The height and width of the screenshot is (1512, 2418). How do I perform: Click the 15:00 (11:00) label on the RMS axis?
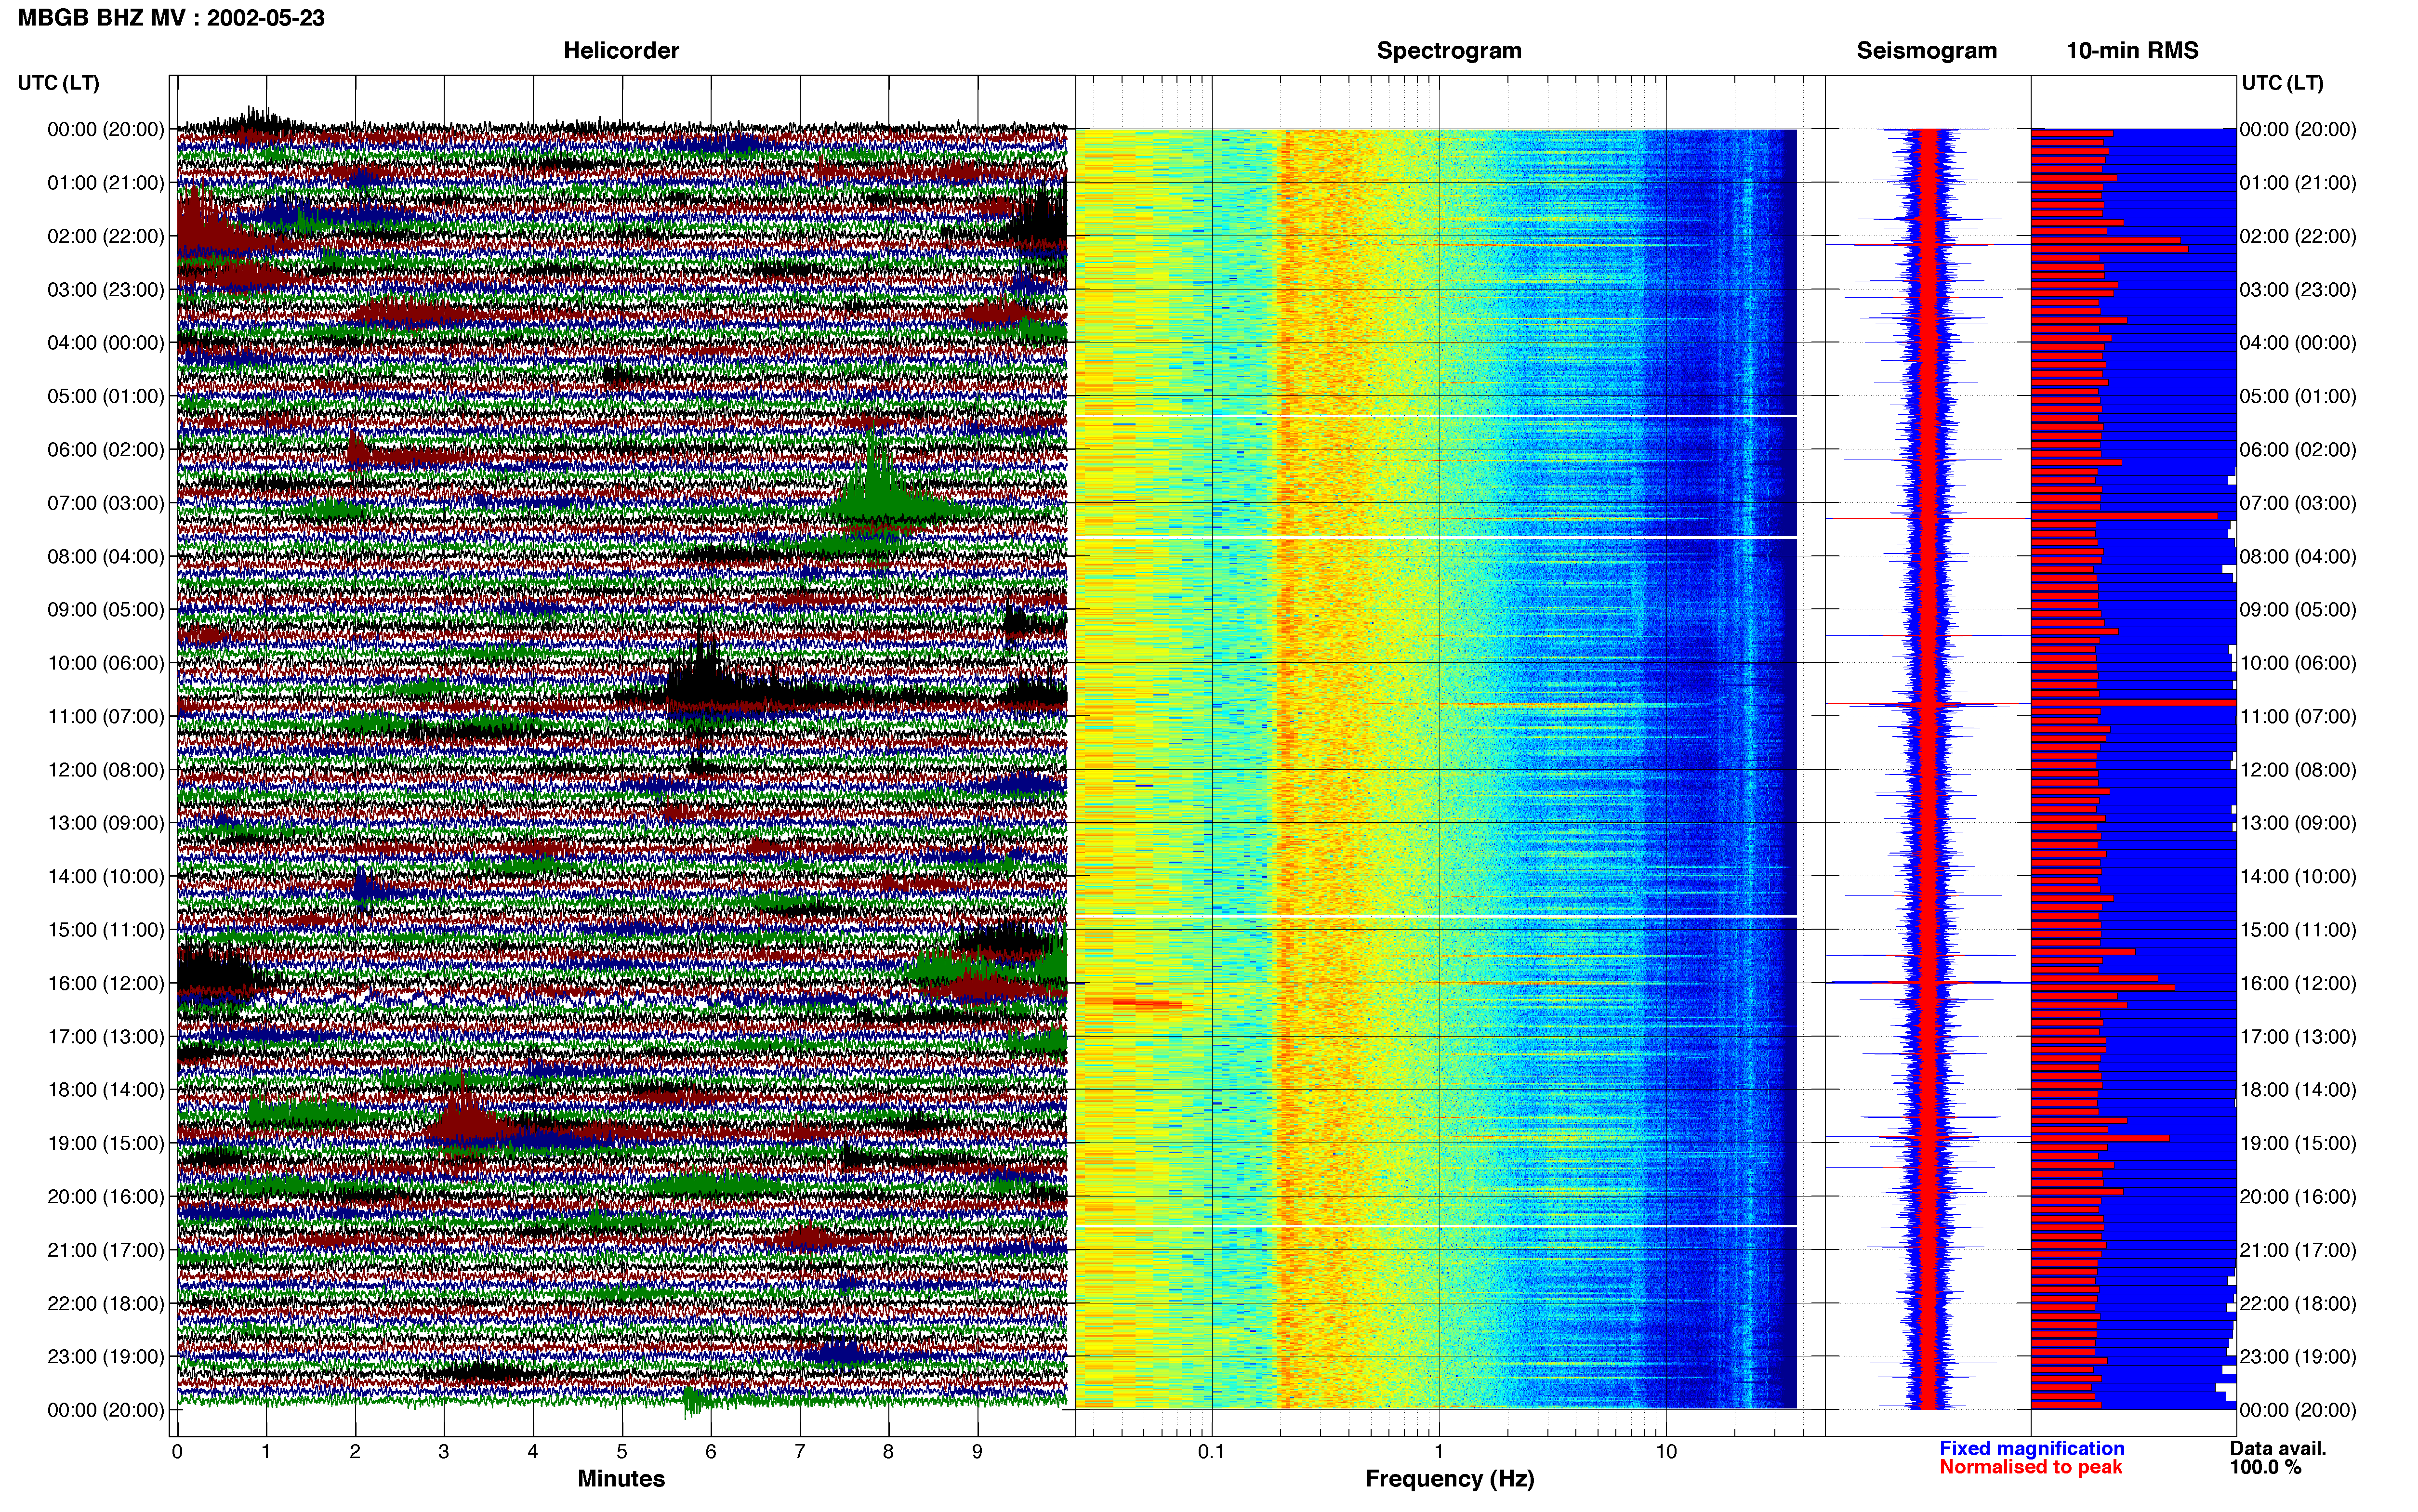pyautogui.click(x=2298, y=930)
